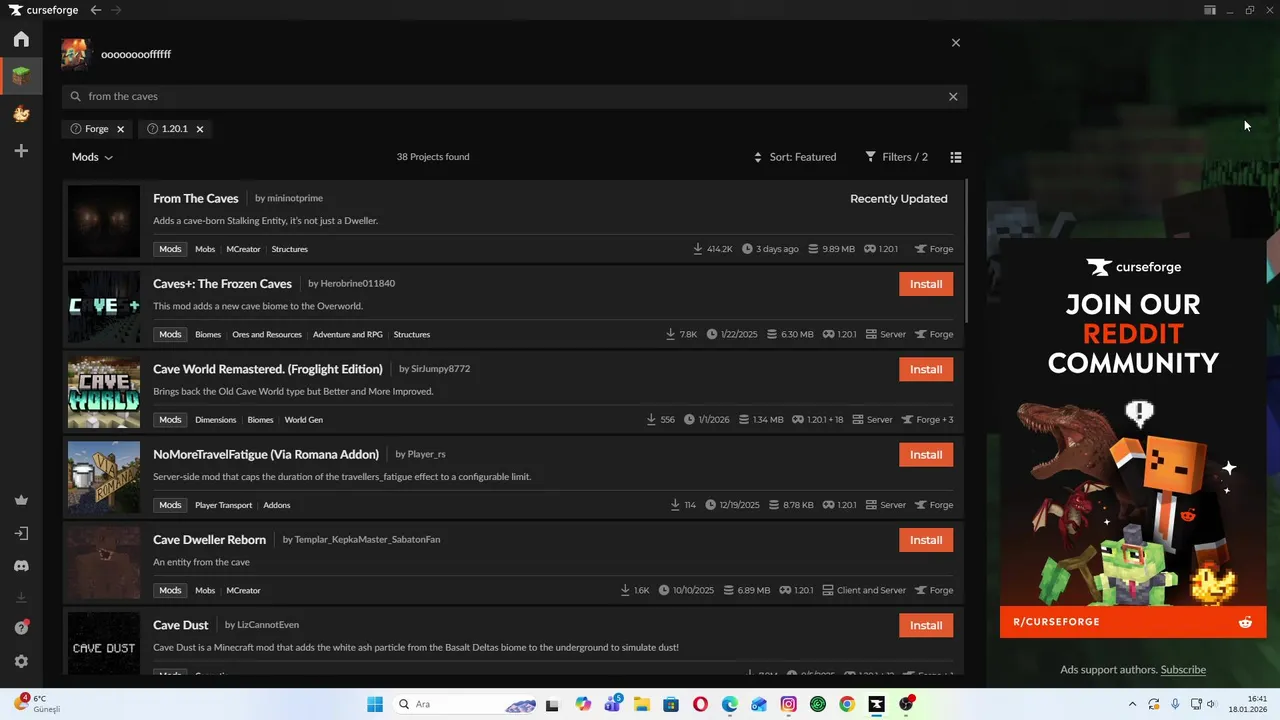Select Mobs tag on From The Caves
Viewport: 1280px width, 720px height.
(x=205, y=249)
